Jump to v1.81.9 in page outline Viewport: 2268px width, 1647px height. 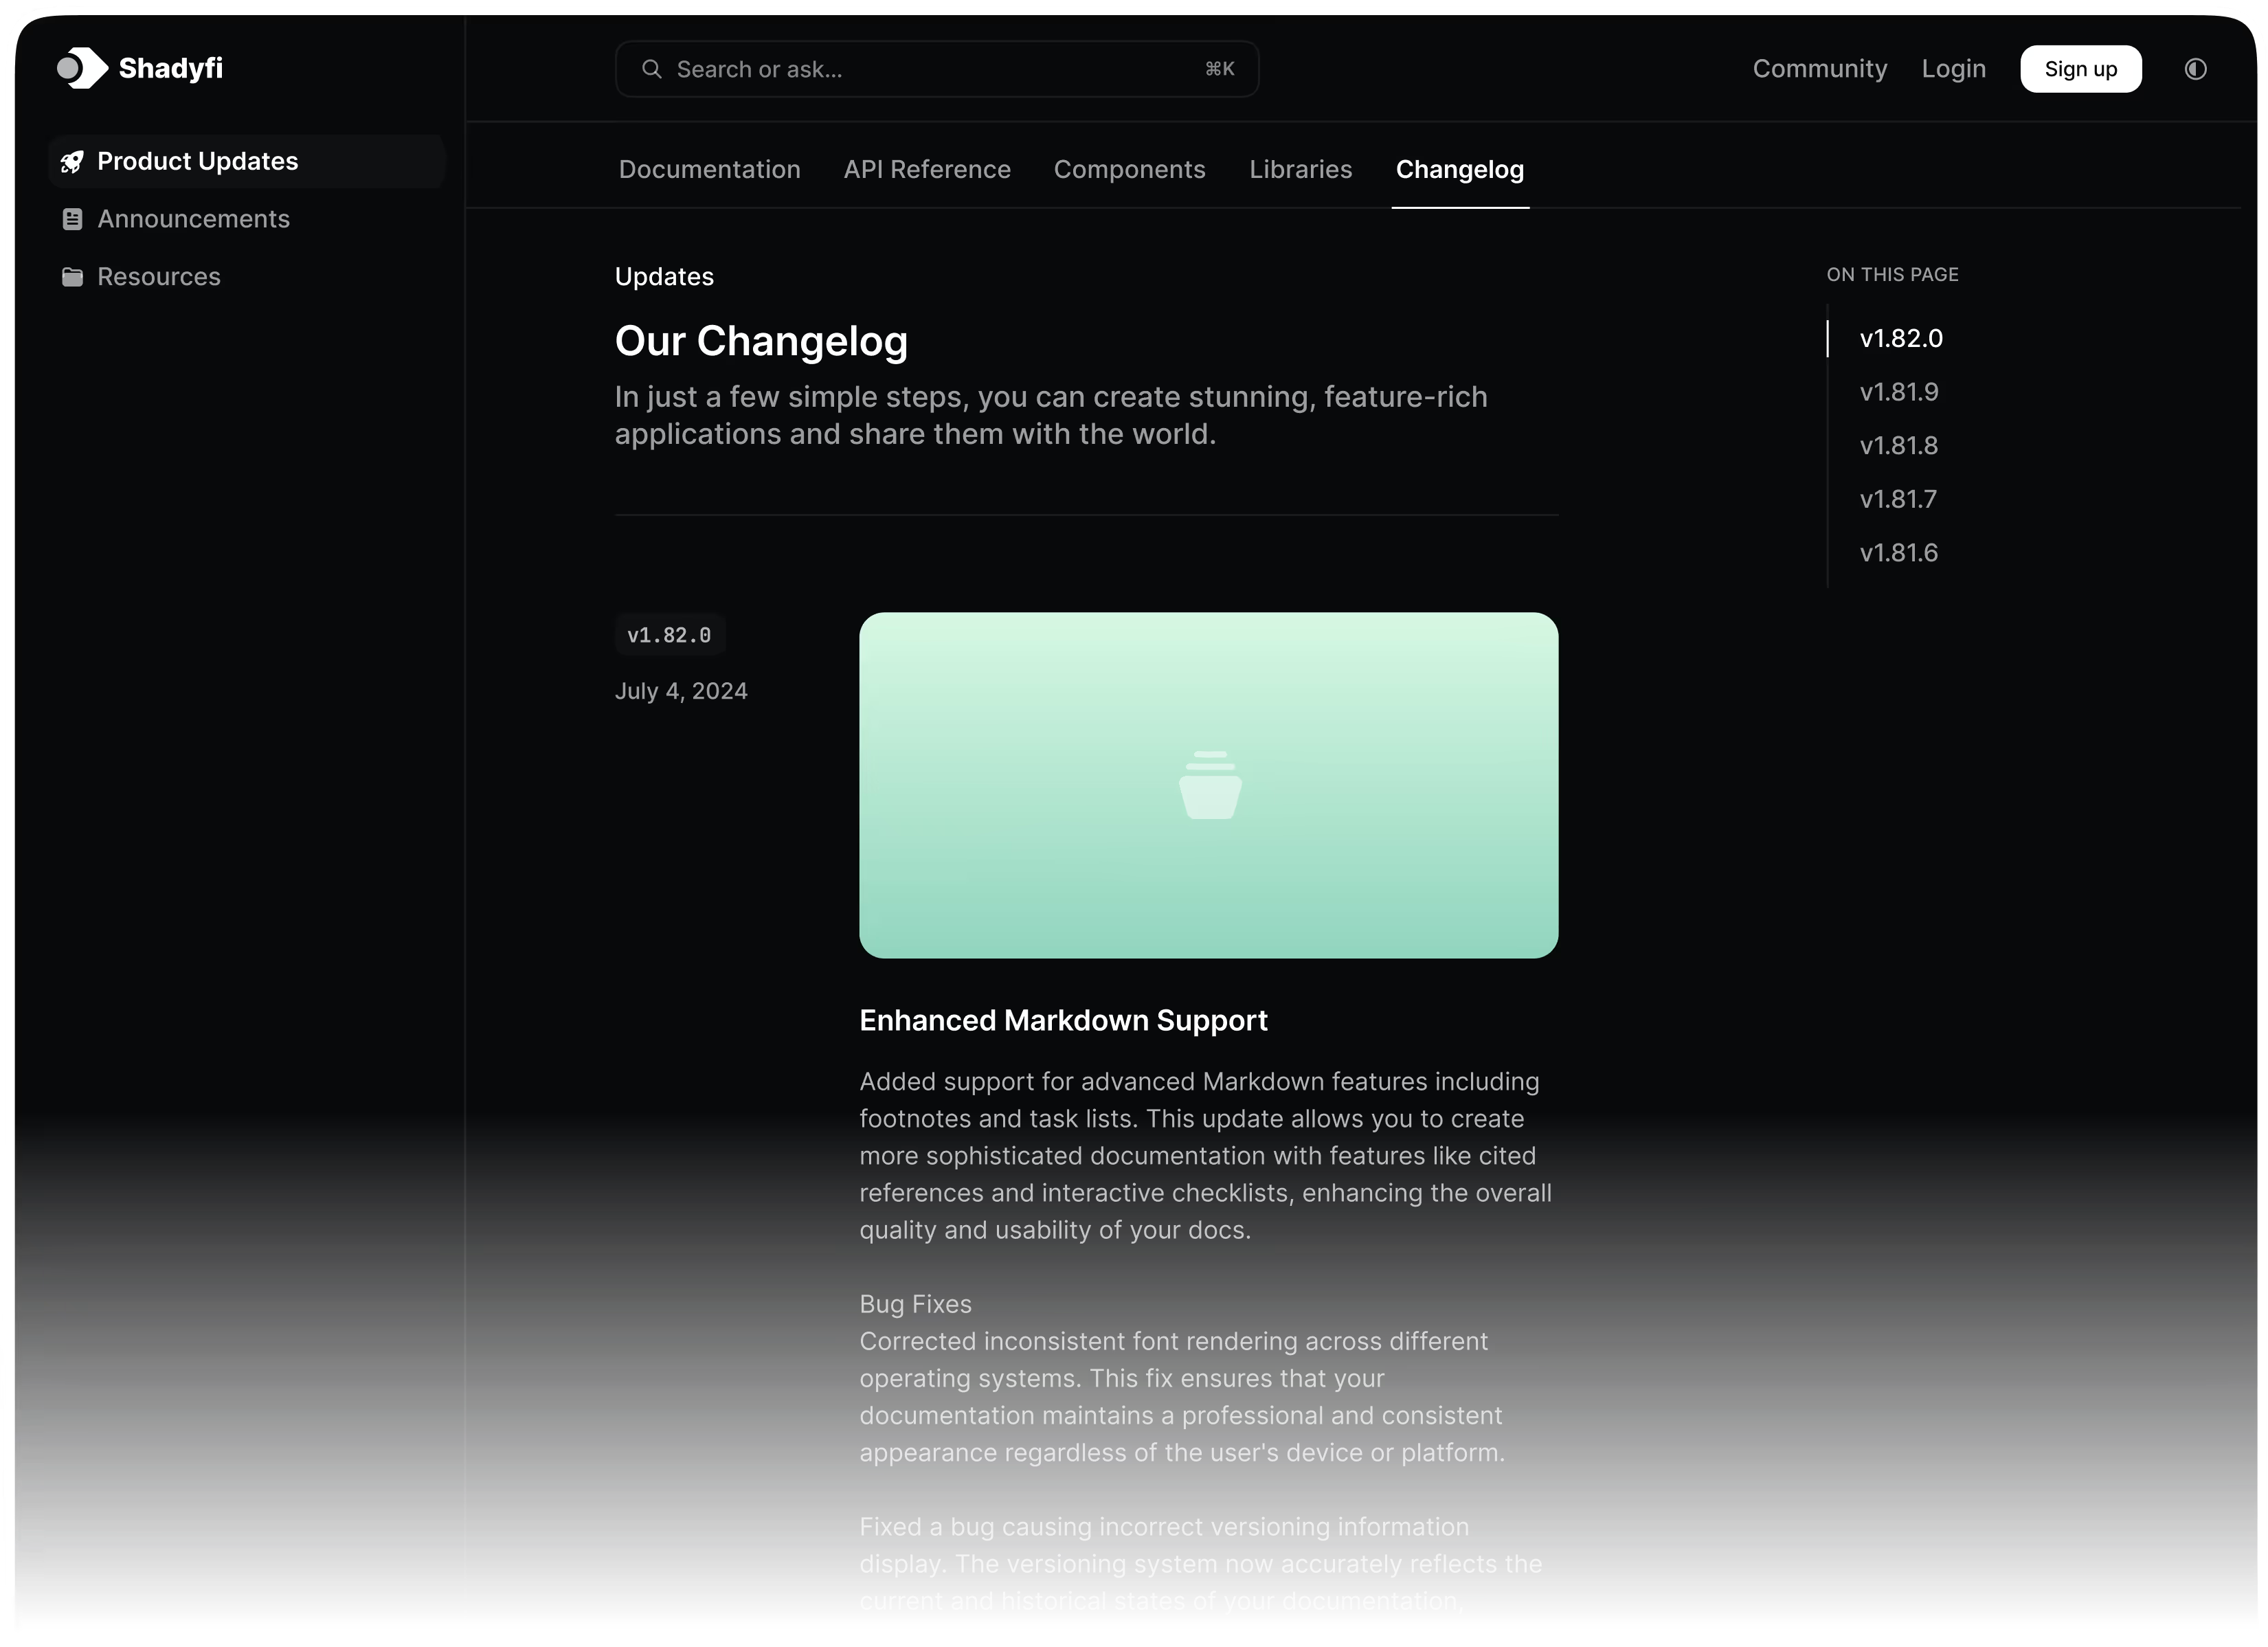click(x=1898, y=392)
